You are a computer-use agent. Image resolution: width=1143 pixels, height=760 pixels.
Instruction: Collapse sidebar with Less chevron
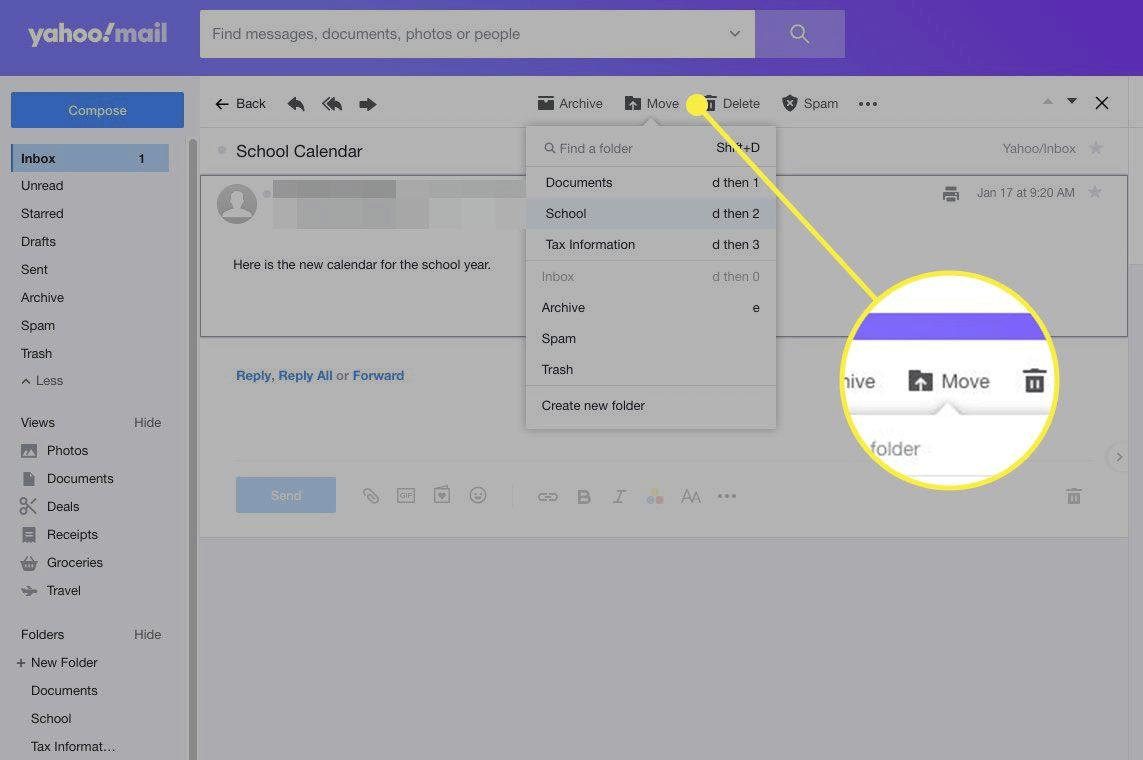click(x=27, y=381)
